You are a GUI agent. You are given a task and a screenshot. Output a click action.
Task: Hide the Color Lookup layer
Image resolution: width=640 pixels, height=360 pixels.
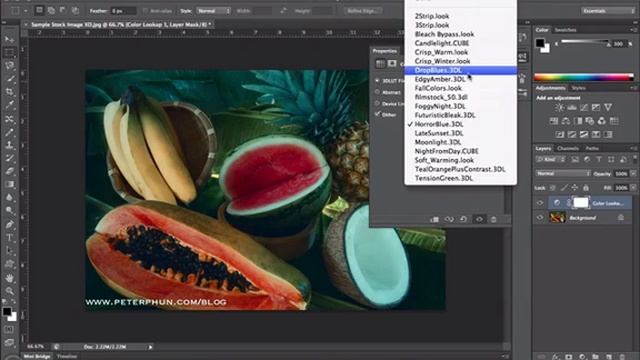[x=540, y=203]
